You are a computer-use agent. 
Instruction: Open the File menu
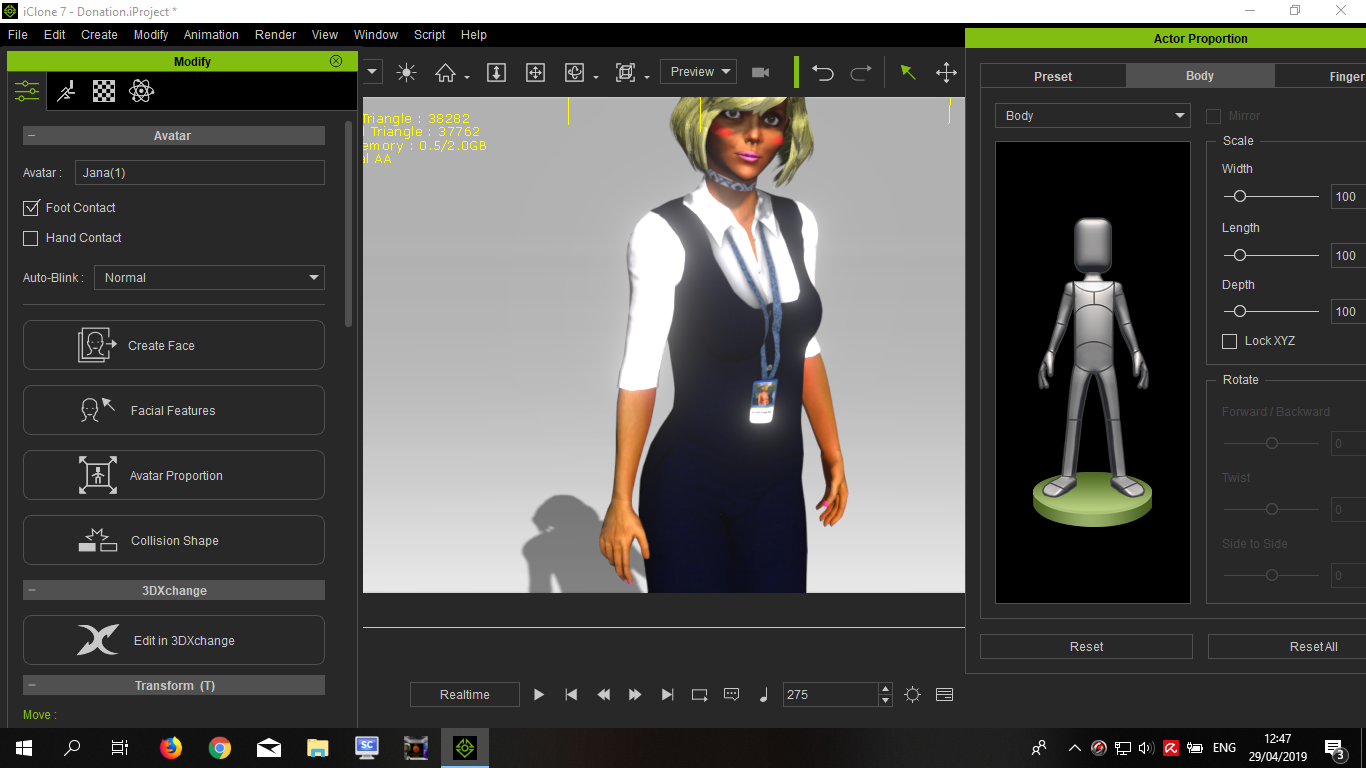tap(17, 34)
